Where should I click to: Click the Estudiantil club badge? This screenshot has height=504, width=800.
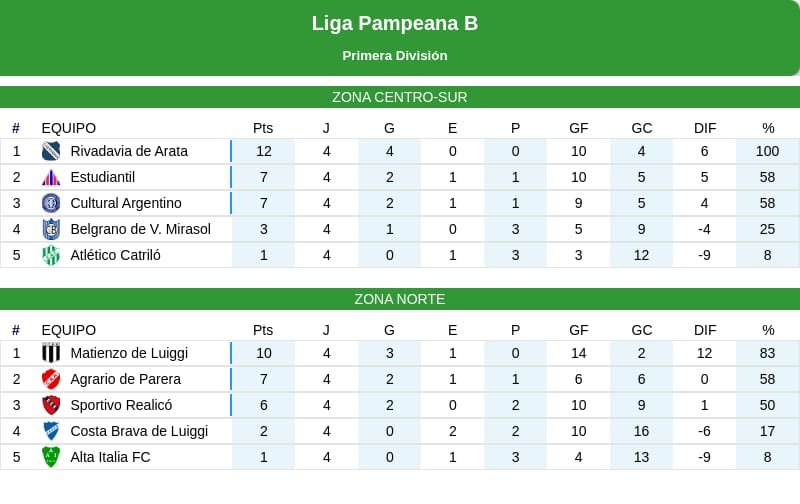coord(51,177)
